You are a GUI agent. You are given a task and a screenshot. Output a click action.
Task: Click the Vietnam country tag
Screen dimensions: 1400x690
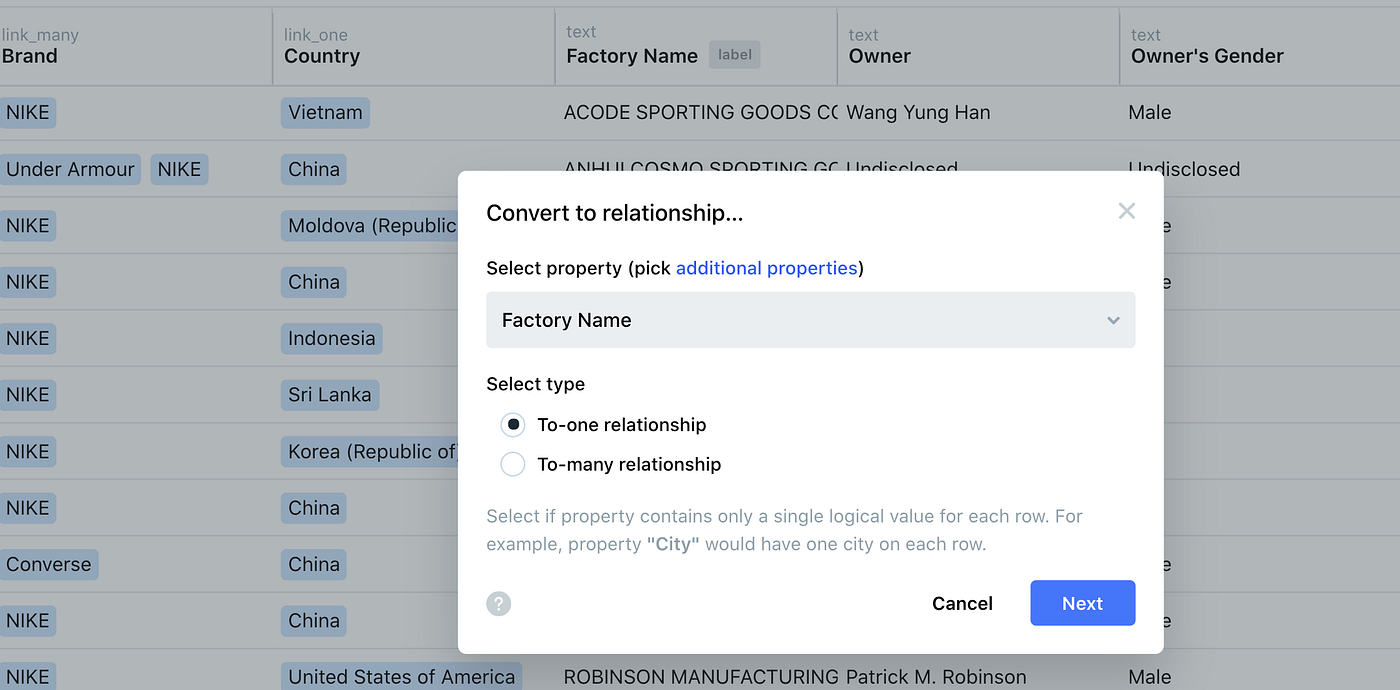coord(325,112)
